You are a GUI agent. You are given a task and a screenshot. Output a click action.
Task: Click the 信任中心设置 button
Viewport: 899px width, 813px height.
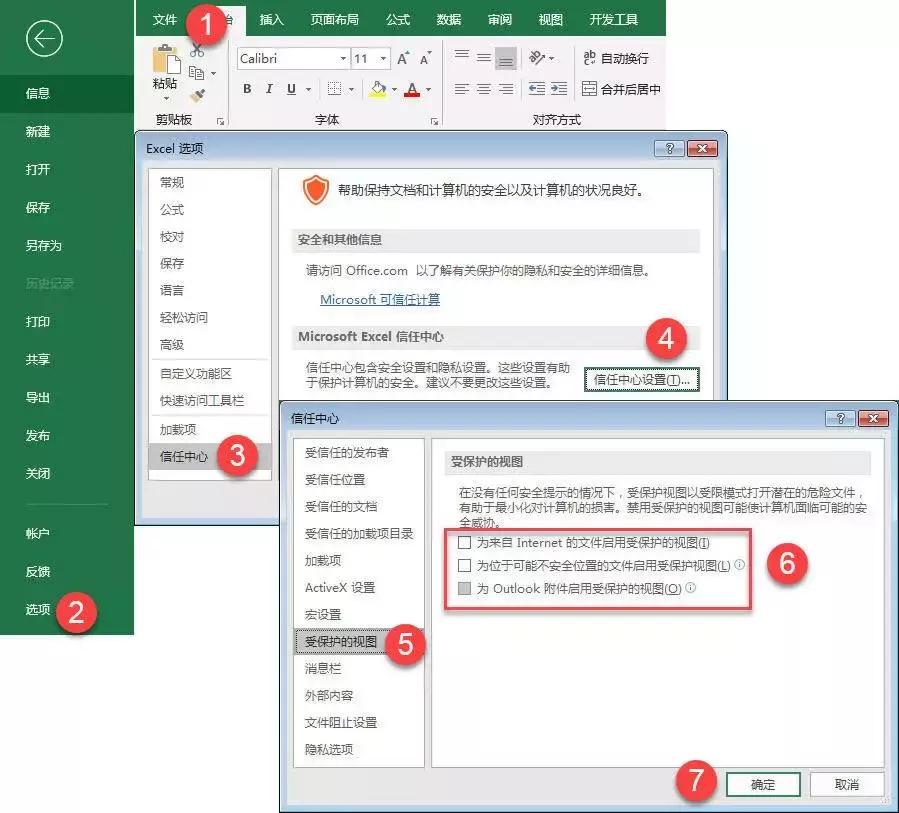(641, 380)
